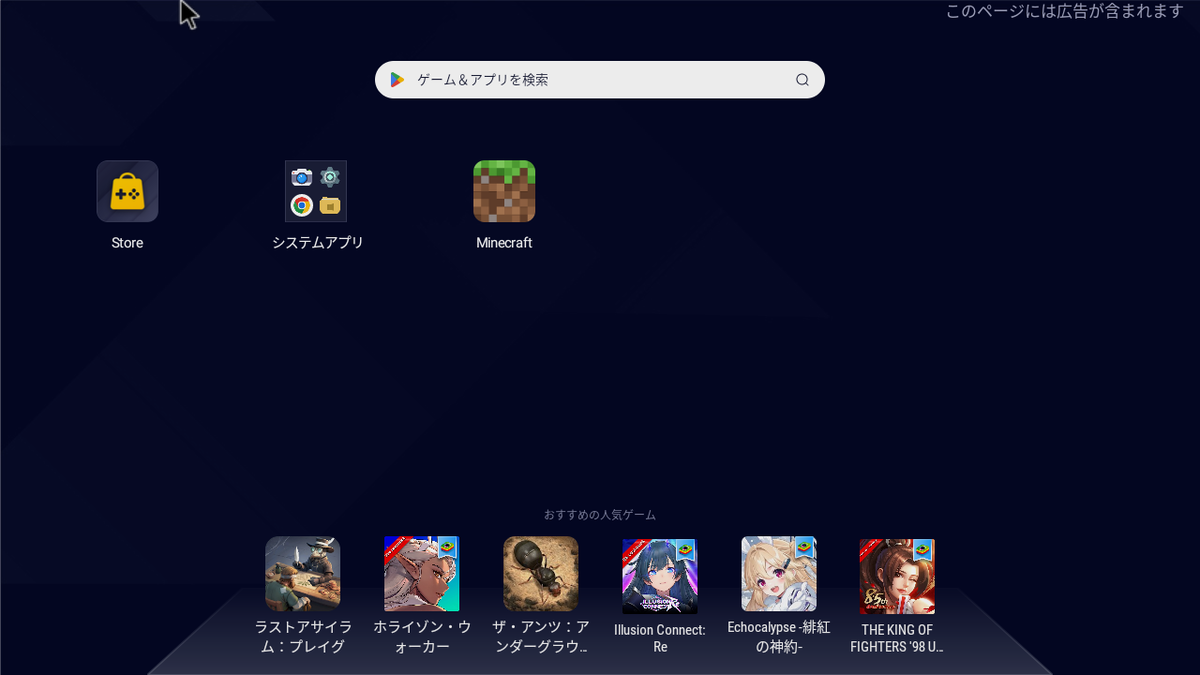This screenshot has width=1200, height=675.
Task: Click the ホライゾン・ウォーカー title text
Action: tap(422, 637)
